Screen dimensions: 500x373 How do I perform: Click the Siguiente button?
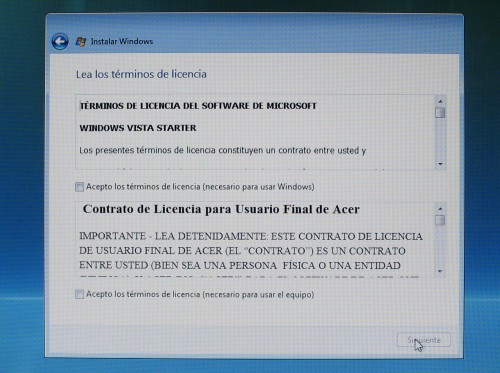[424, 340]
